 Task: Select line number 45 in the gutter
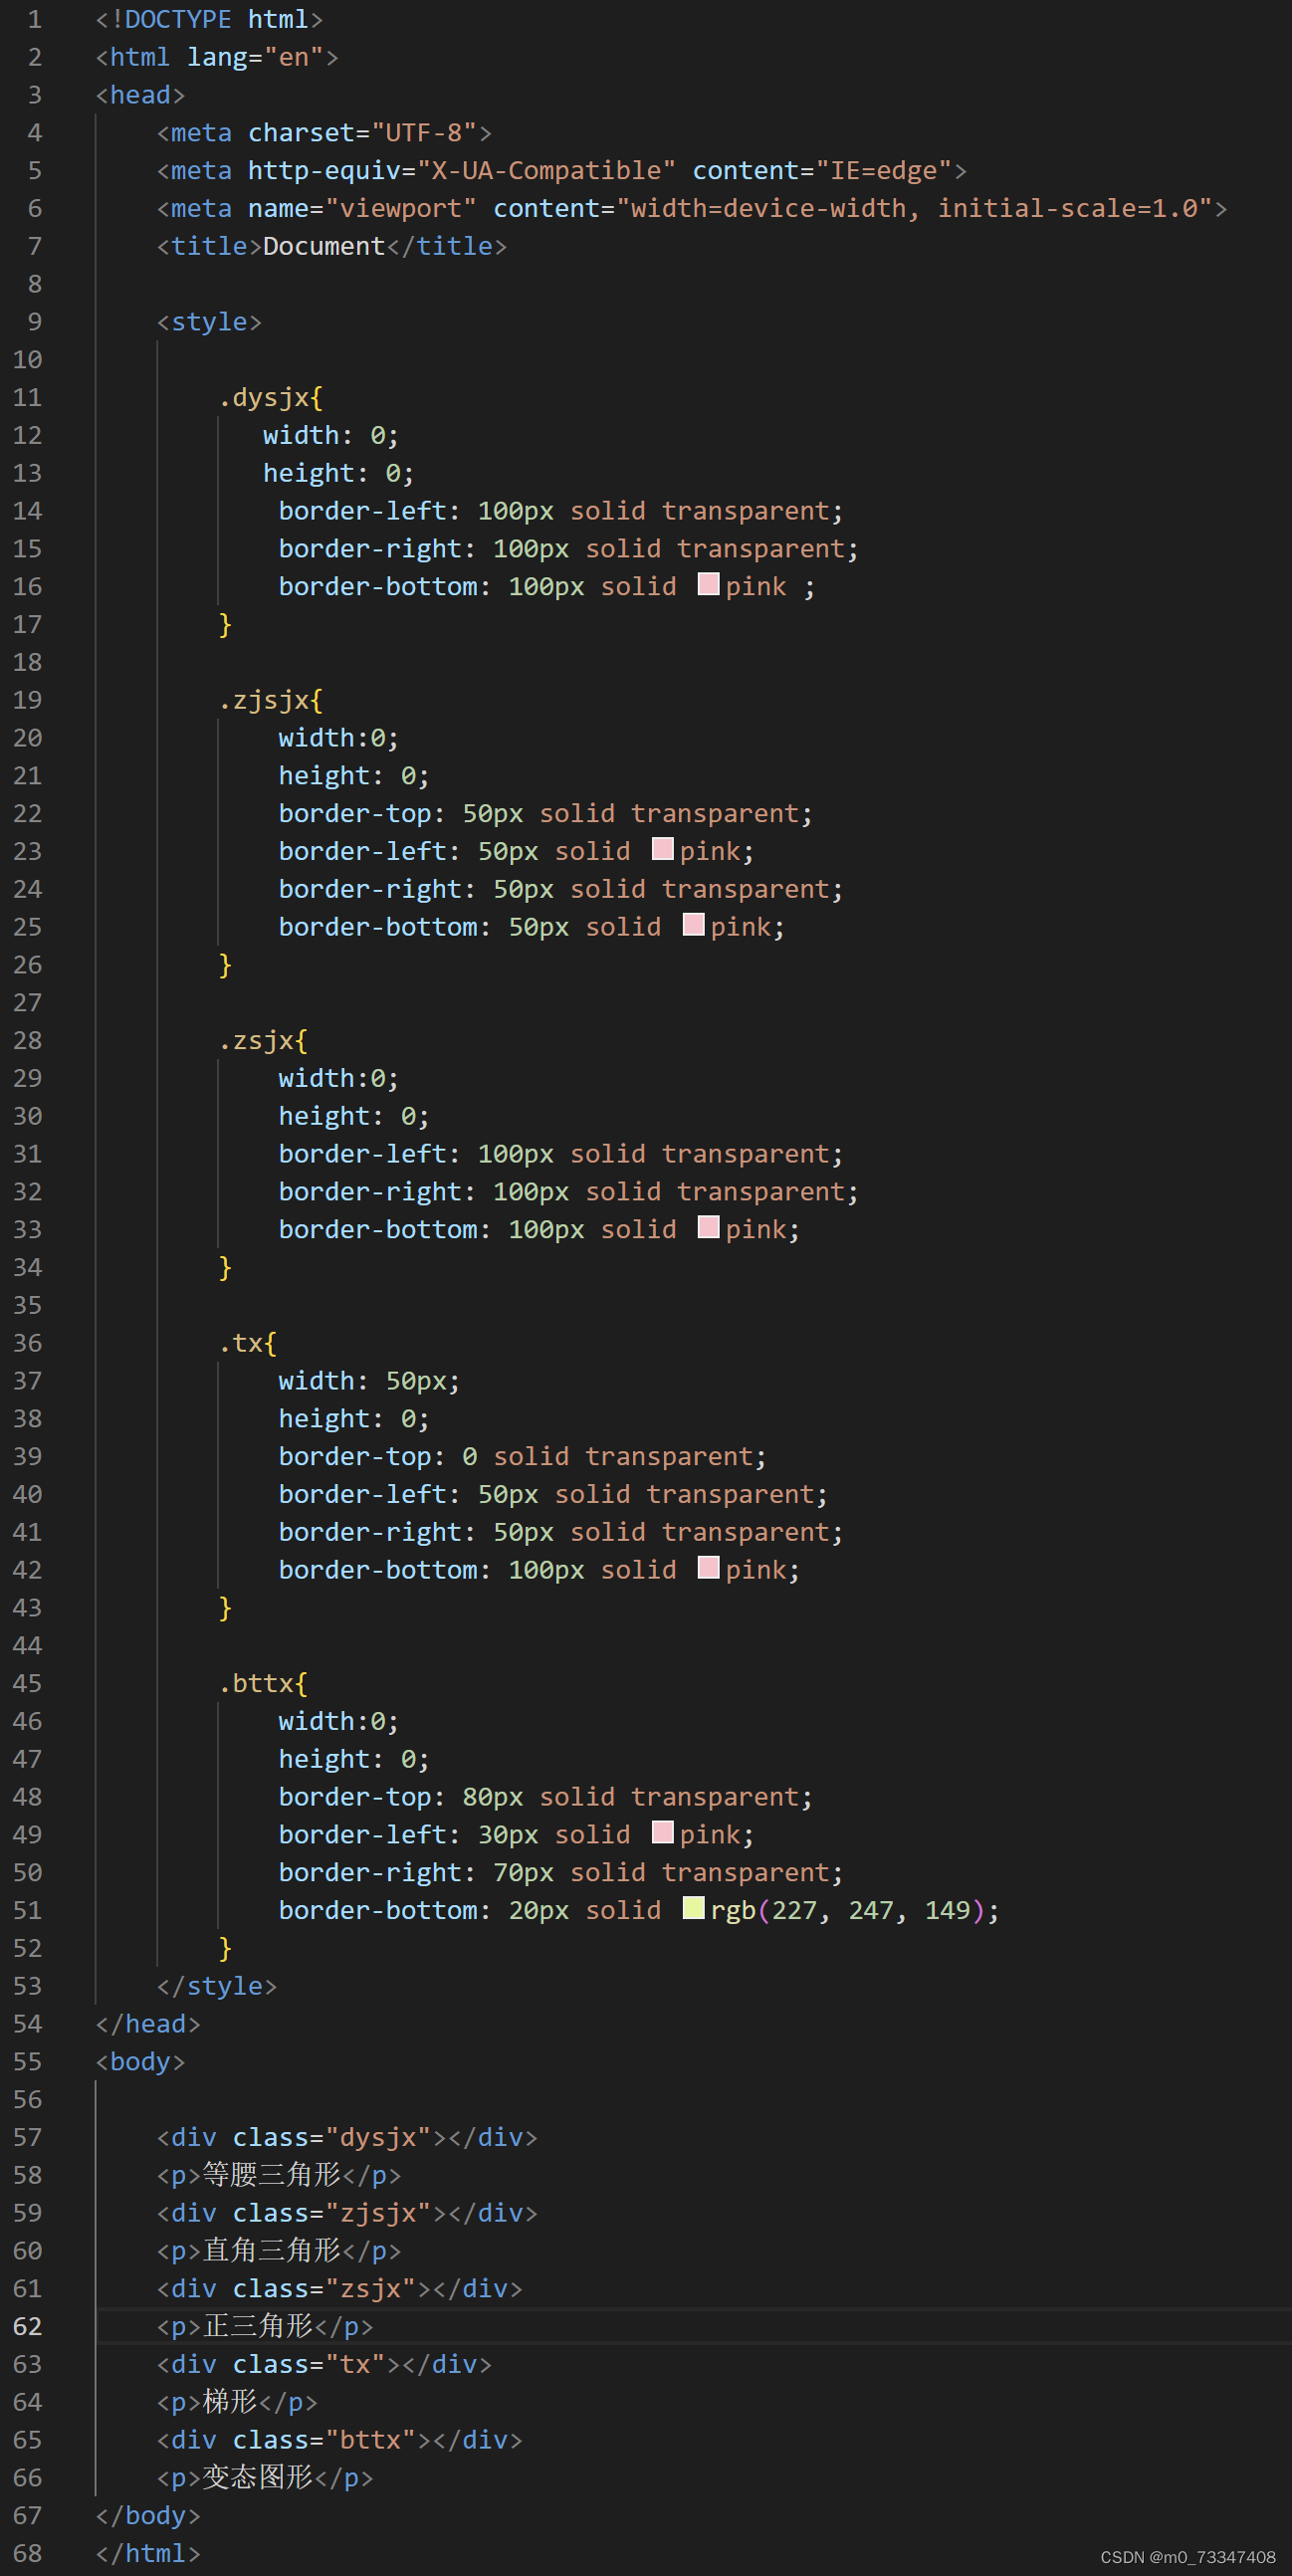pyautogui.click(x=27, y=1683)
